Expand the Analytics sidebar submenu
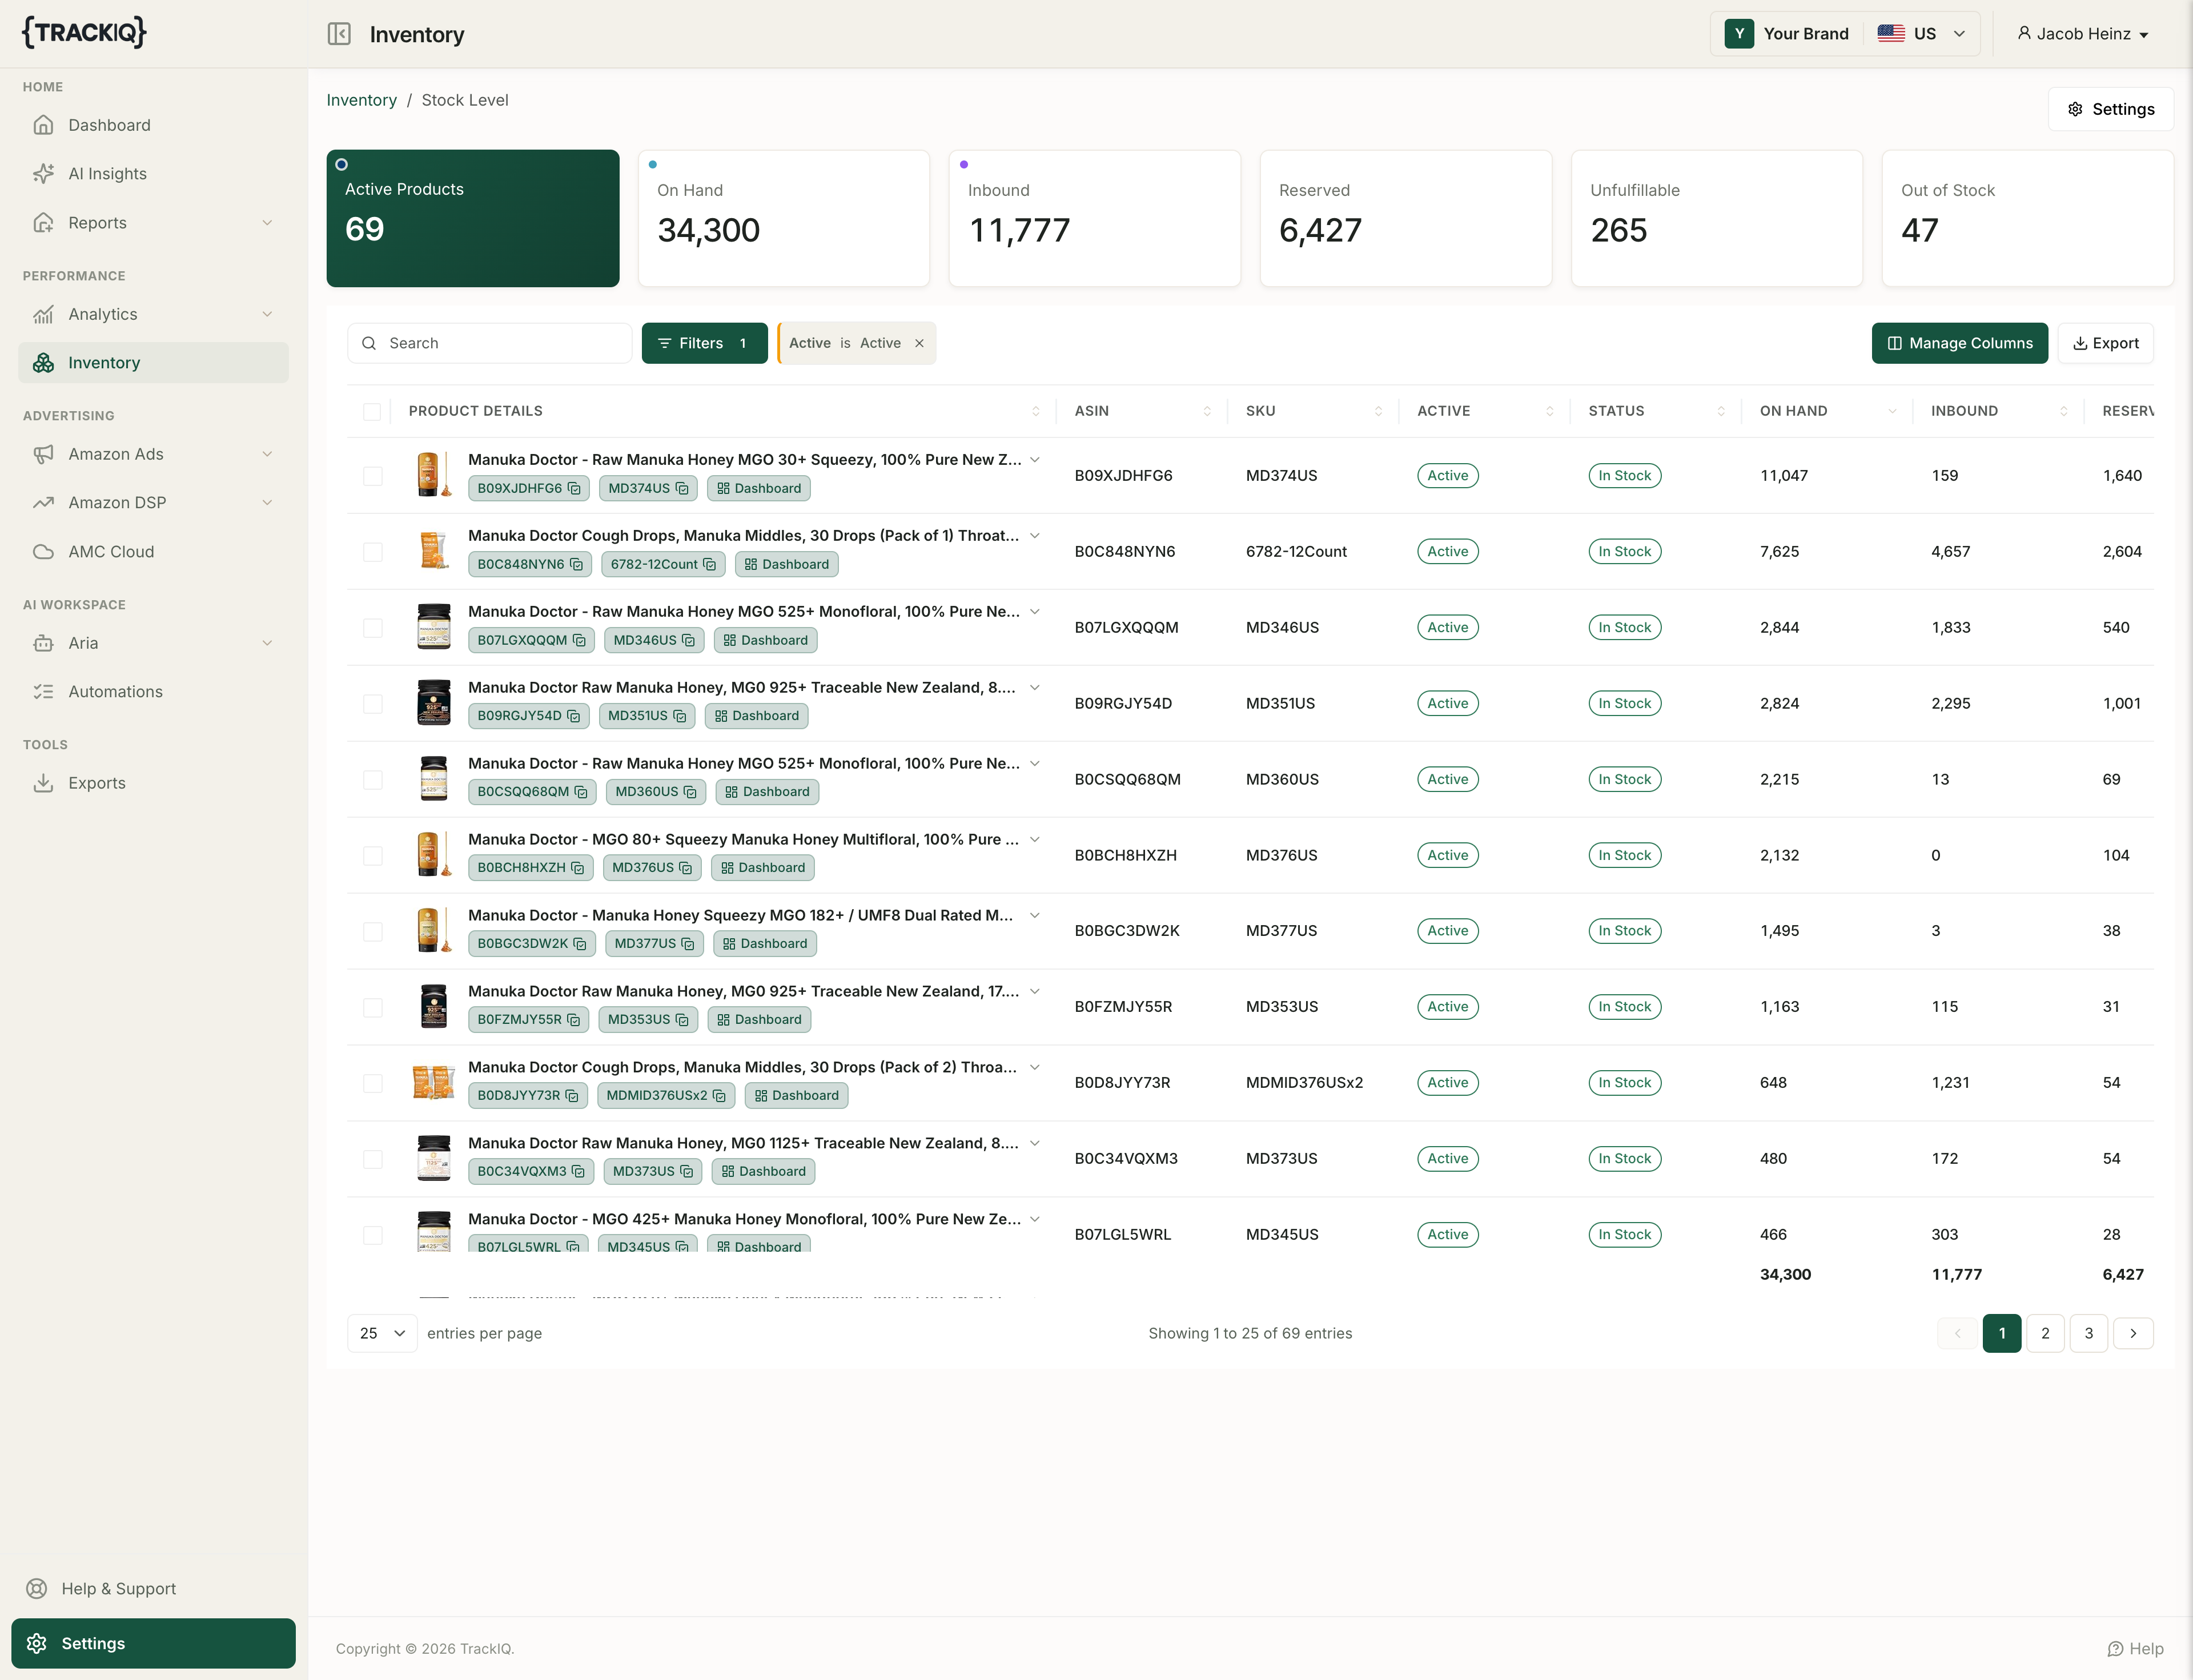 267,314
